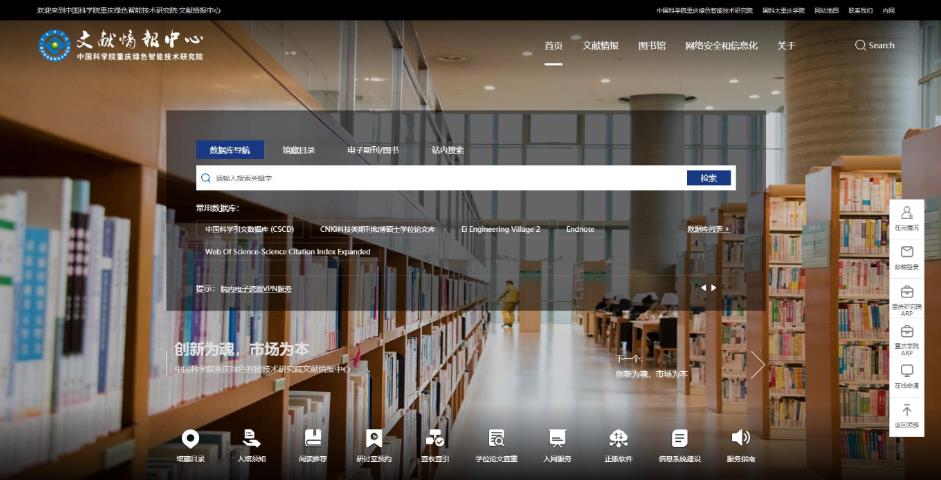The height and width of the screenshot is (480, 941).
Task: Switch to the 馆藏目录 search tab
Action: [298, 150]
